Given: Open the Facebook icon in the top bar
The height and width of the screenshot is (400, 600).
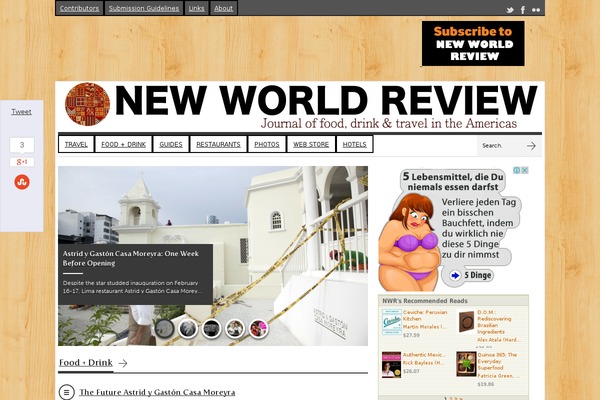Looking at the screenshot, I should (x=523, y=10).
